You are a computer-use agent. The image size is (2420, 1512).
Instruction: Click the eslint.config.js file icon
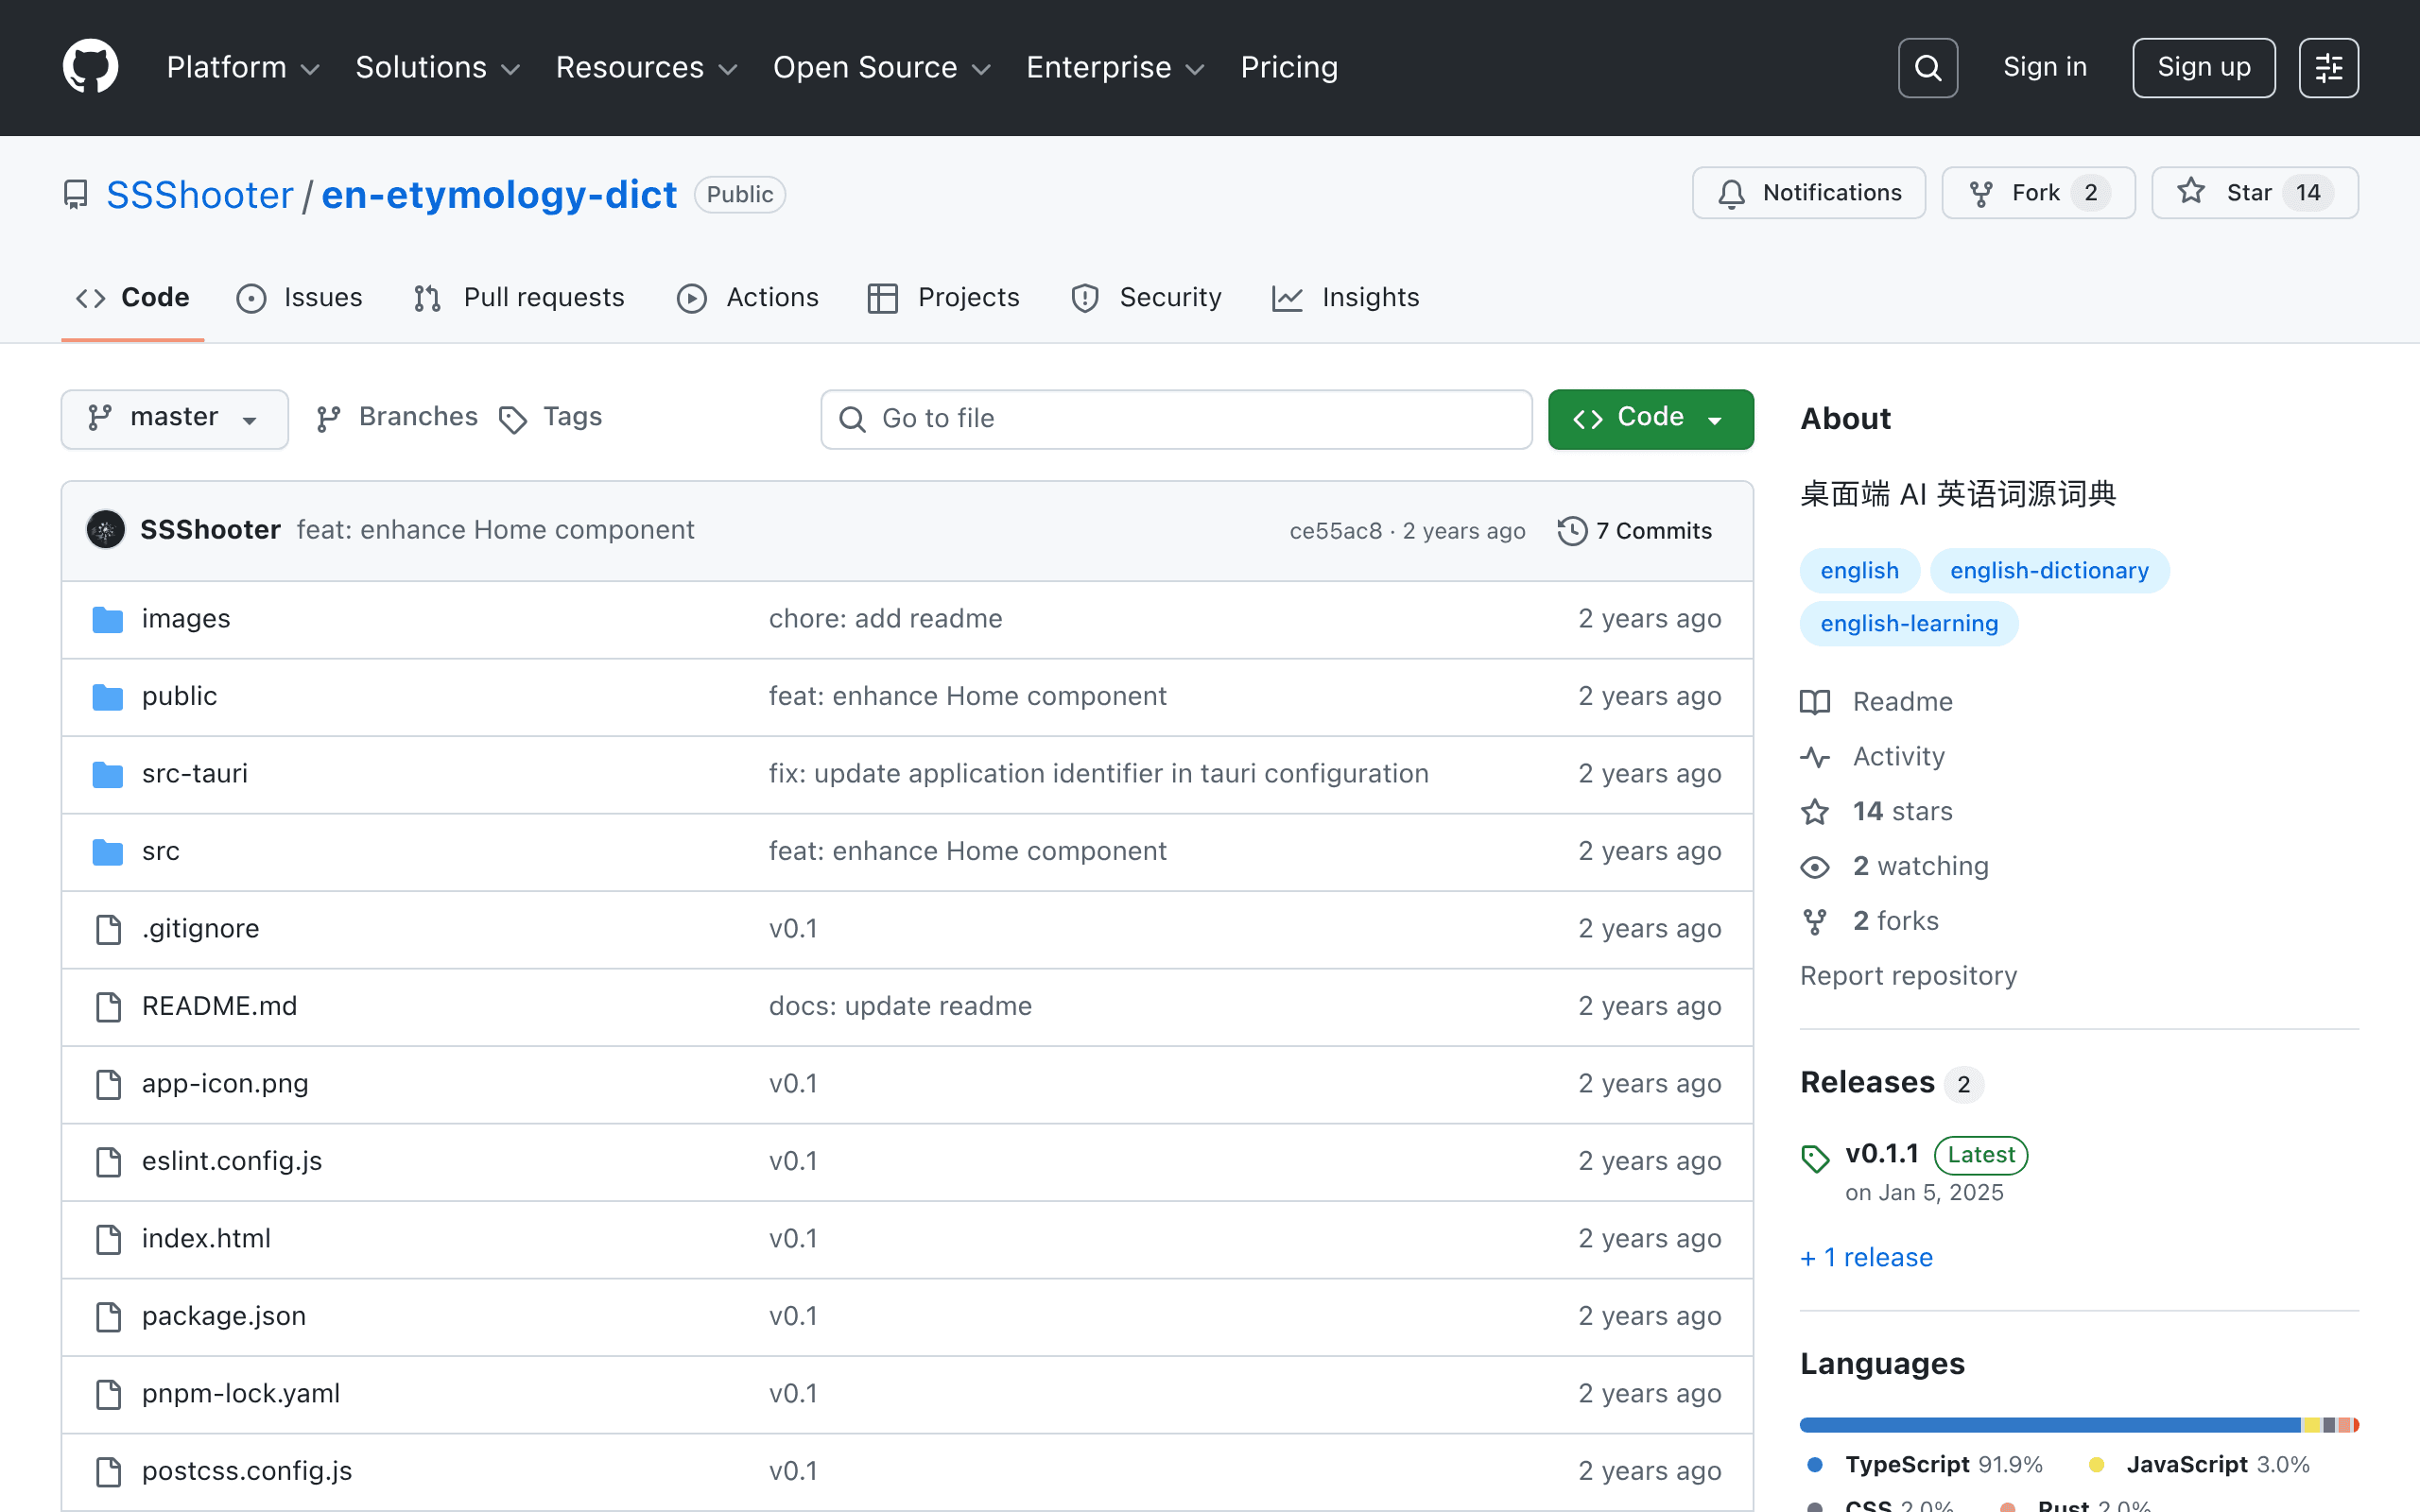(x=108, y=1162)
